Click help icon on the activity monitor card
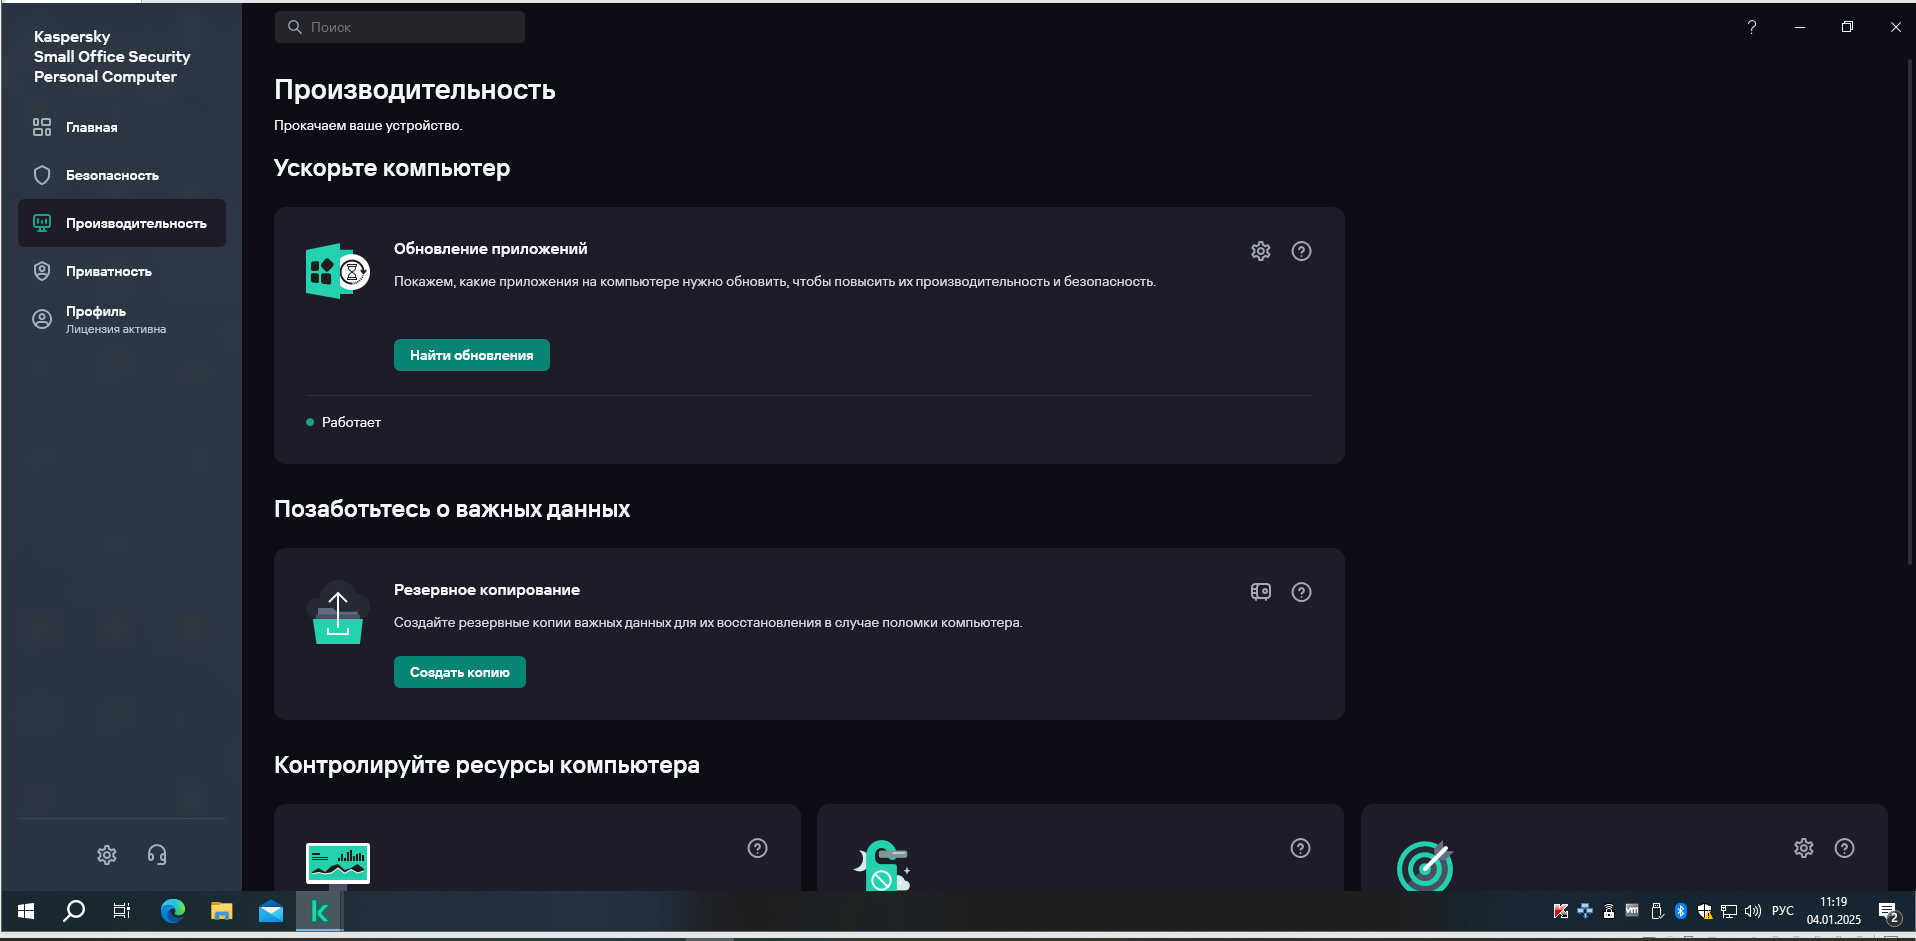Screen dimensions: 1916x941 pyautogui.click(x=757, y=848)
